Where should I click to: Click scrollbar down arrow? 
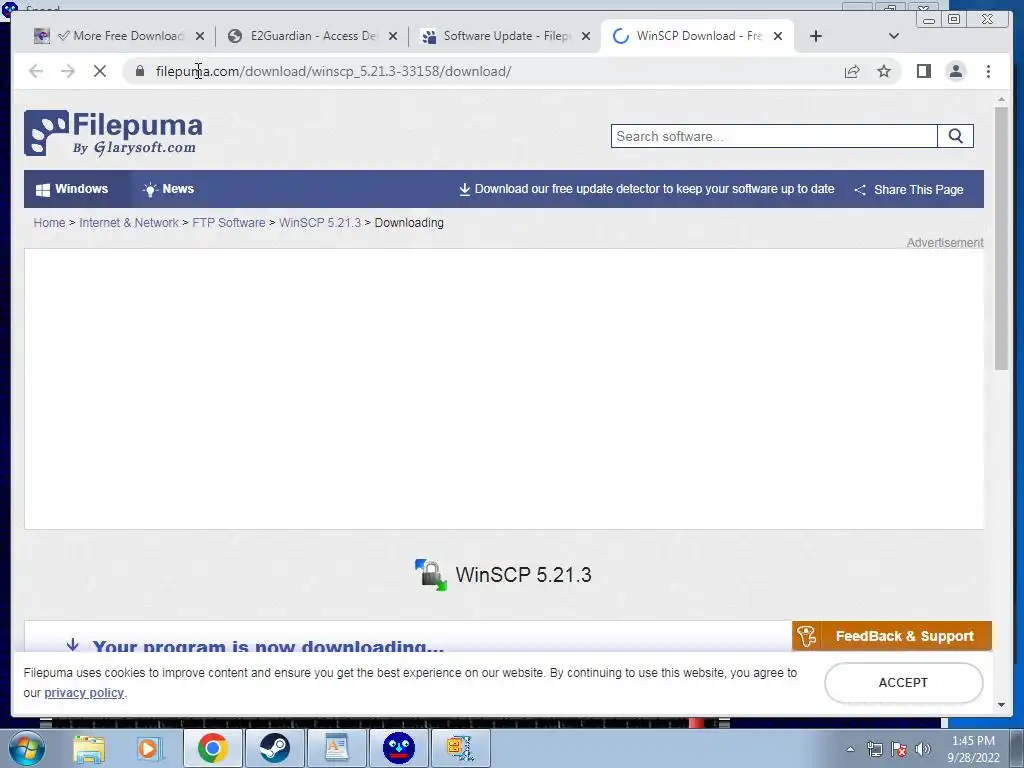coord(1001,705)
